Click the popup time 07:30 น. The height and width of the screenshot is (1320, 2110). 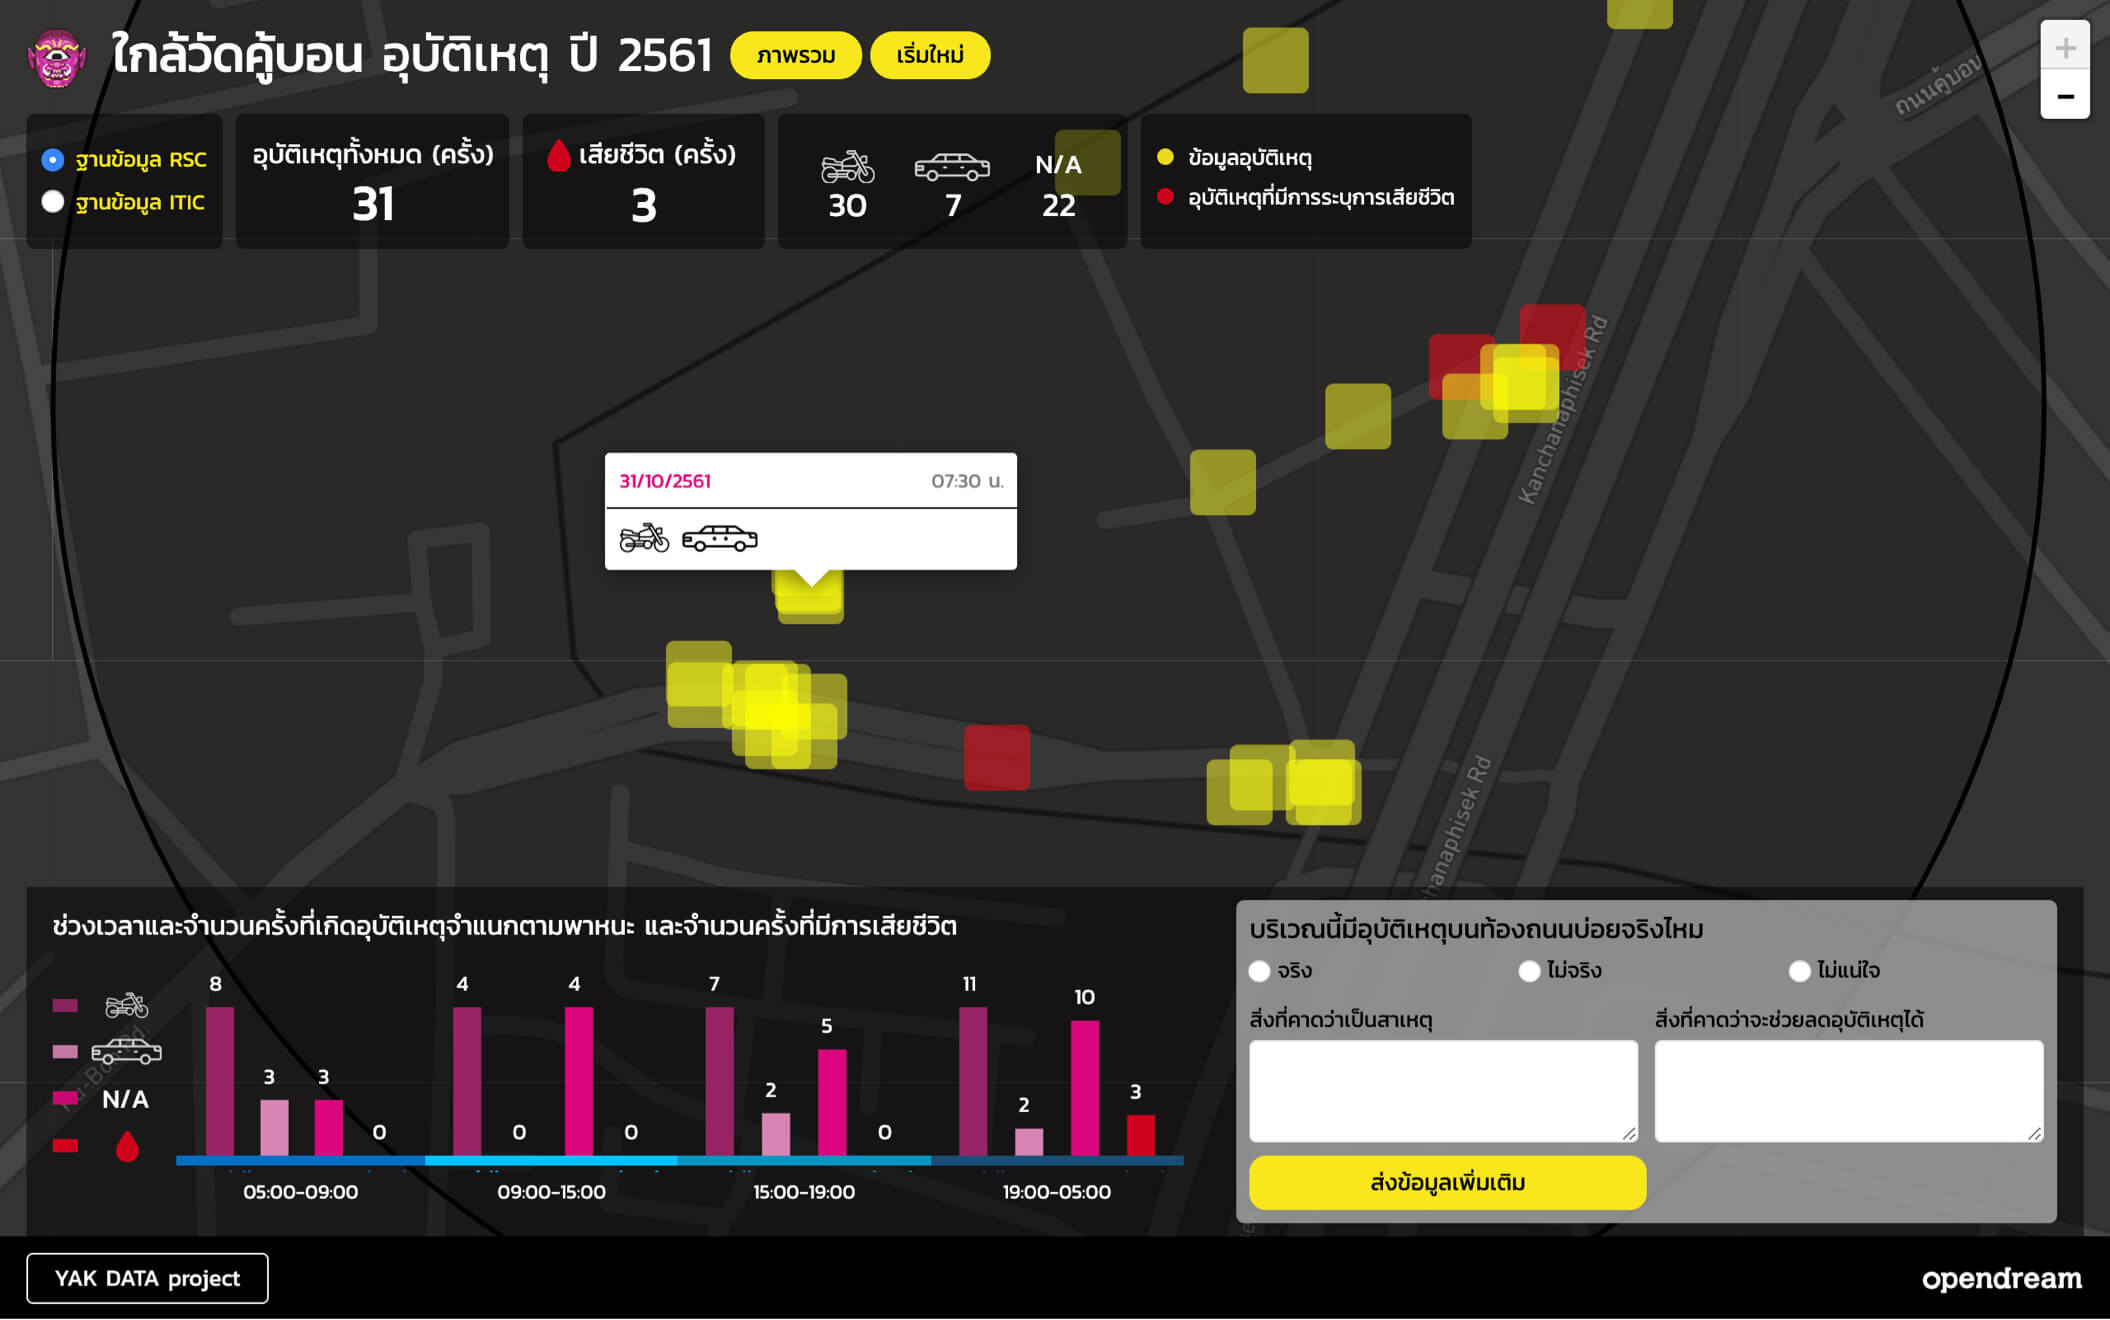(x=967, y=481)
